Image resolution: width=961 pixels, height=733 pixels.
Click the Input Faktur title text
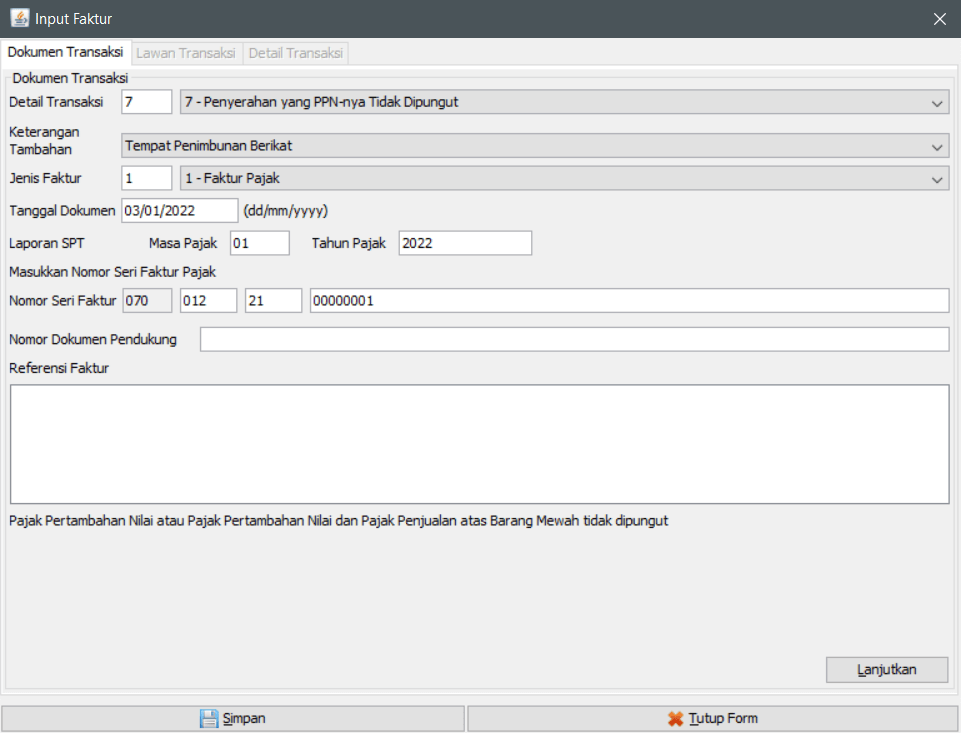(74, 19)
